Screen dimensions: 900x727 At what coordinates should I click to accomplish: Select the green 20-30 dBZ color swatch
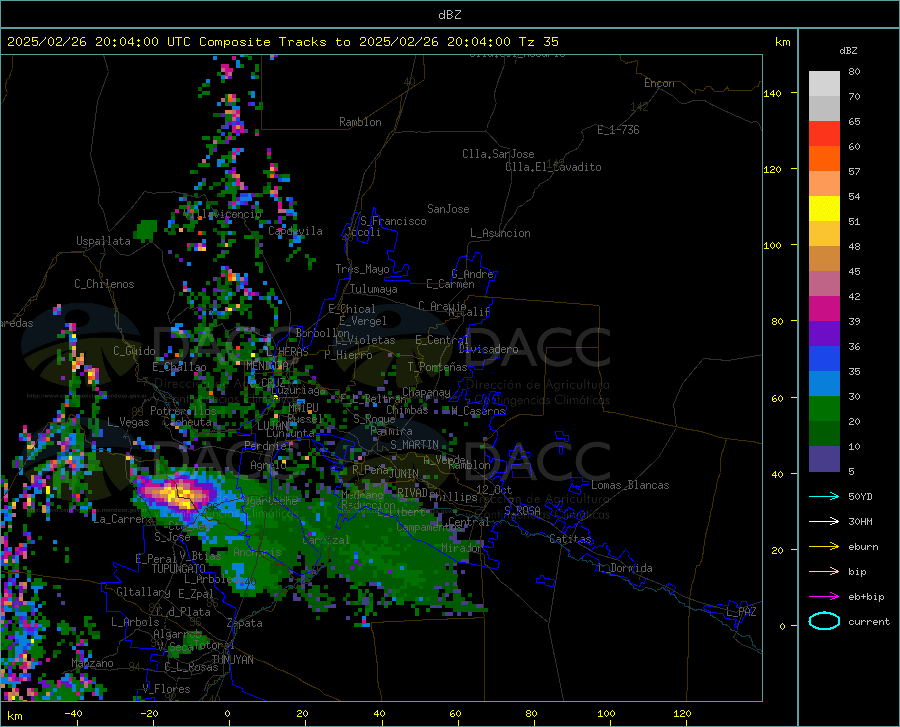coord(824,409)
